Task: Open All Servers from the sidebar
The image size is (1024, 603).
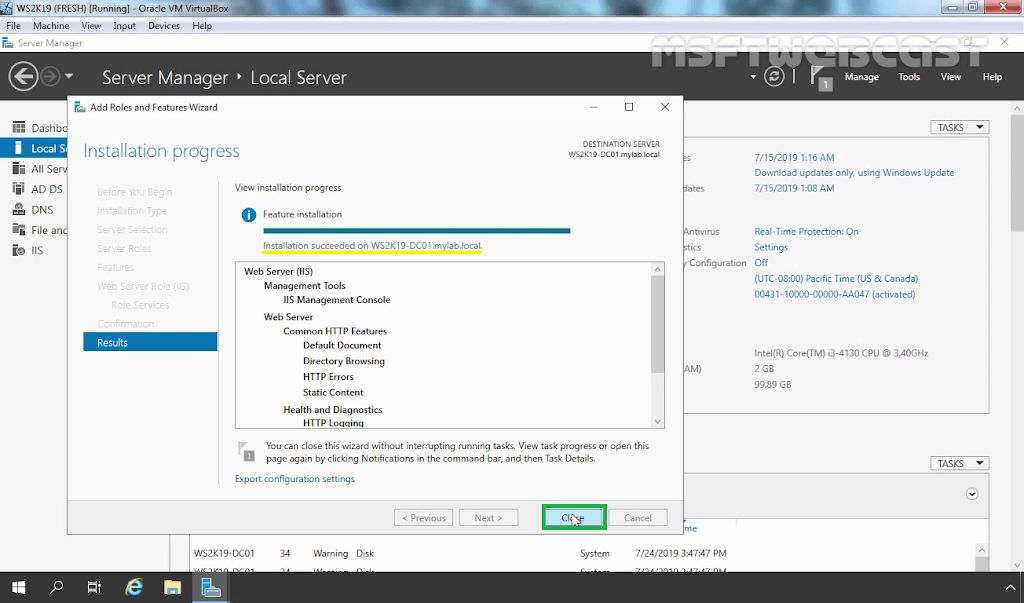Action: click(x=40, y=169)
